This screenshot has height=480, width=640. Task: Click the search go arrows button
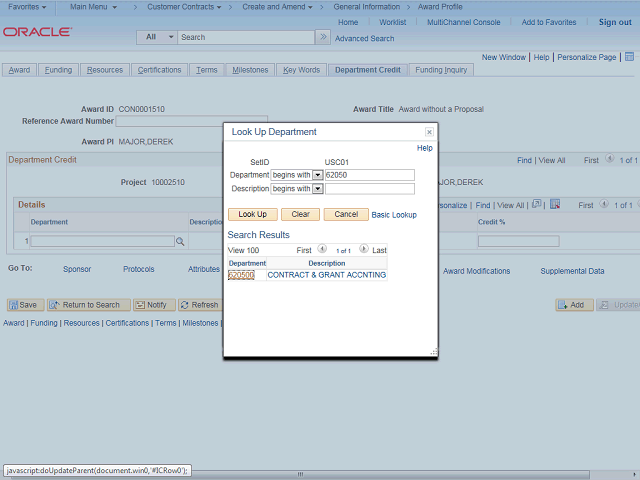tap(323, 37)
